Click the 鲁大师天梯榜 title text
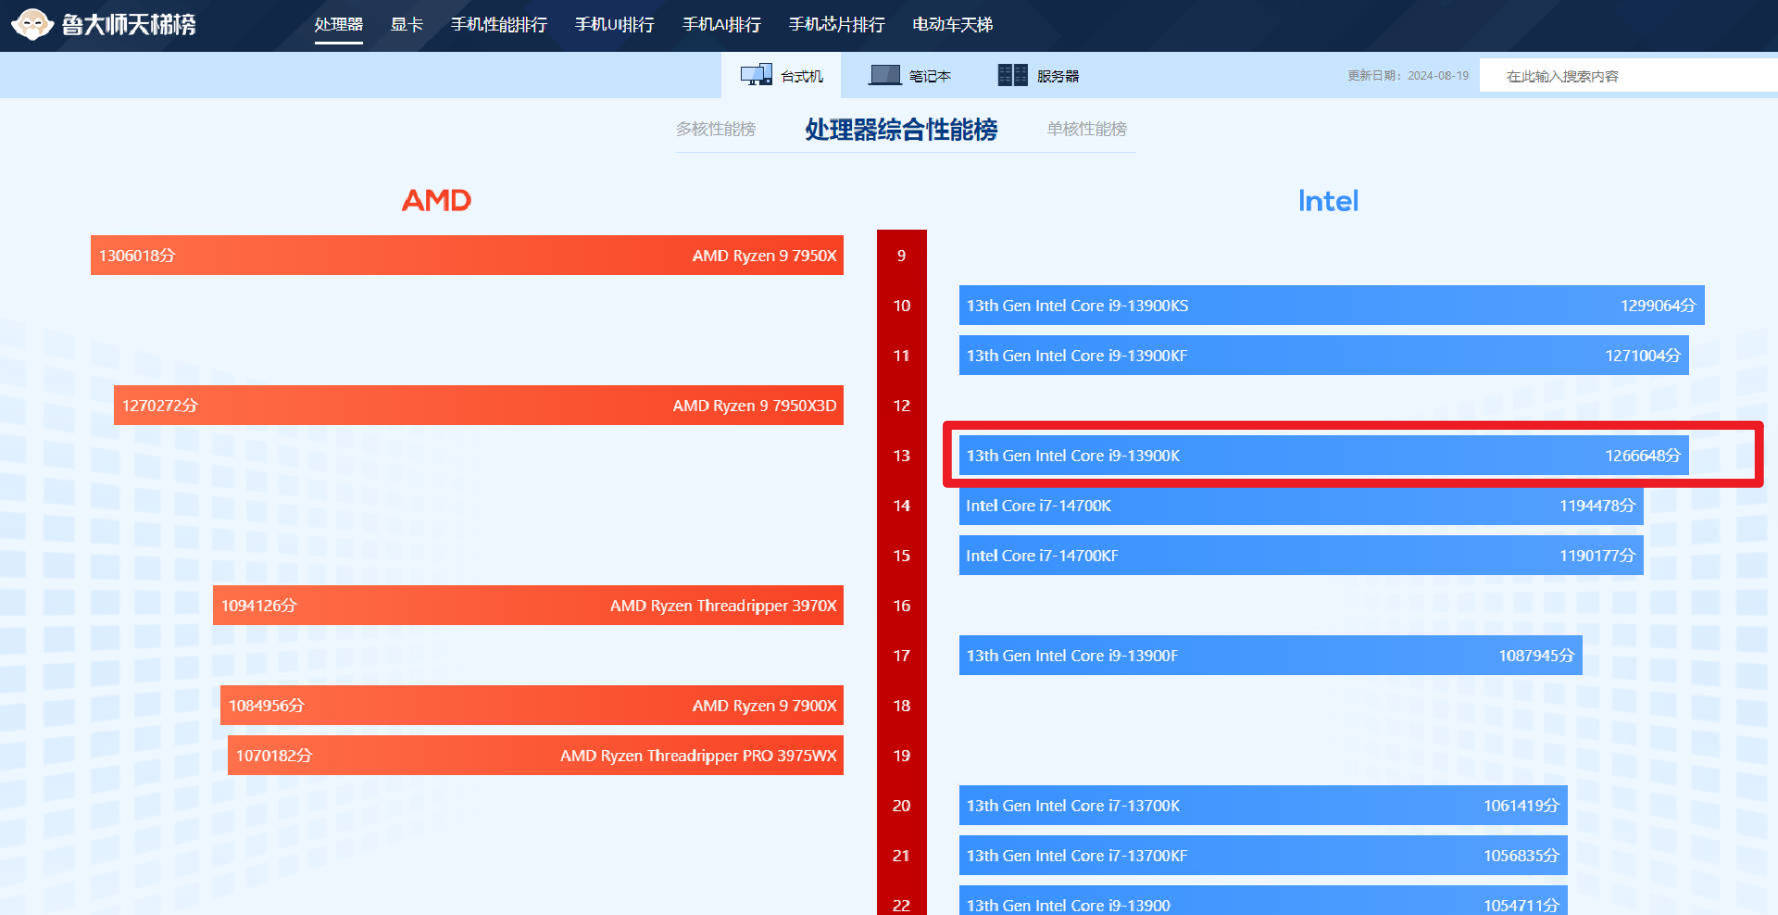The width and height of the screenshot is (1778, 915). point(129,24)
